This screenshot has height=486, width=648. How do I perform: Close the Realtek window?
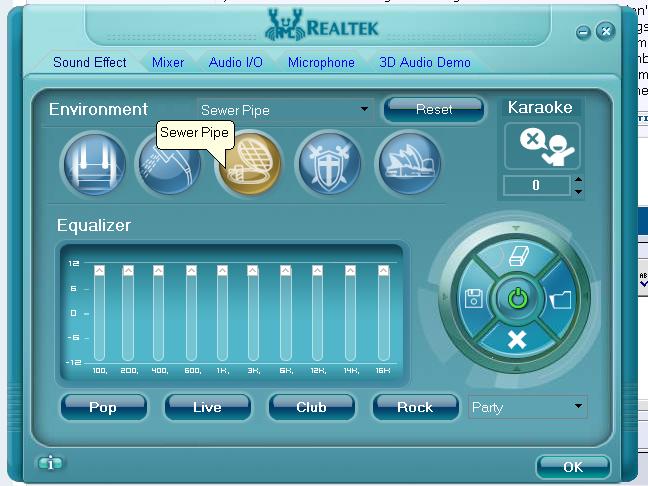coord(605,31)
